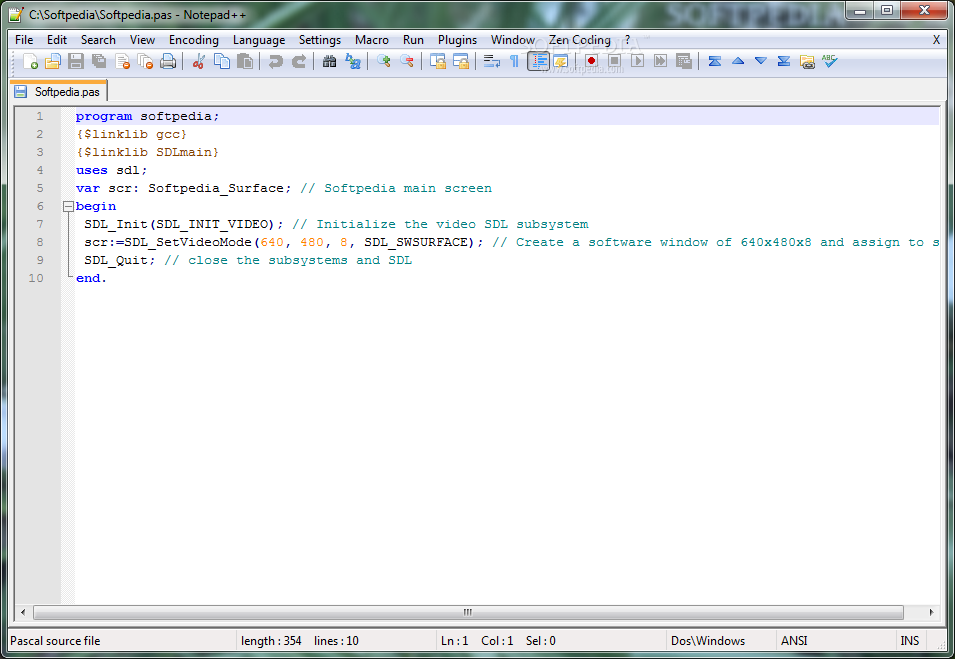Open Replace dialog toolbar icon
This screenshot has width=955, height=659.
tap(353, 62)
